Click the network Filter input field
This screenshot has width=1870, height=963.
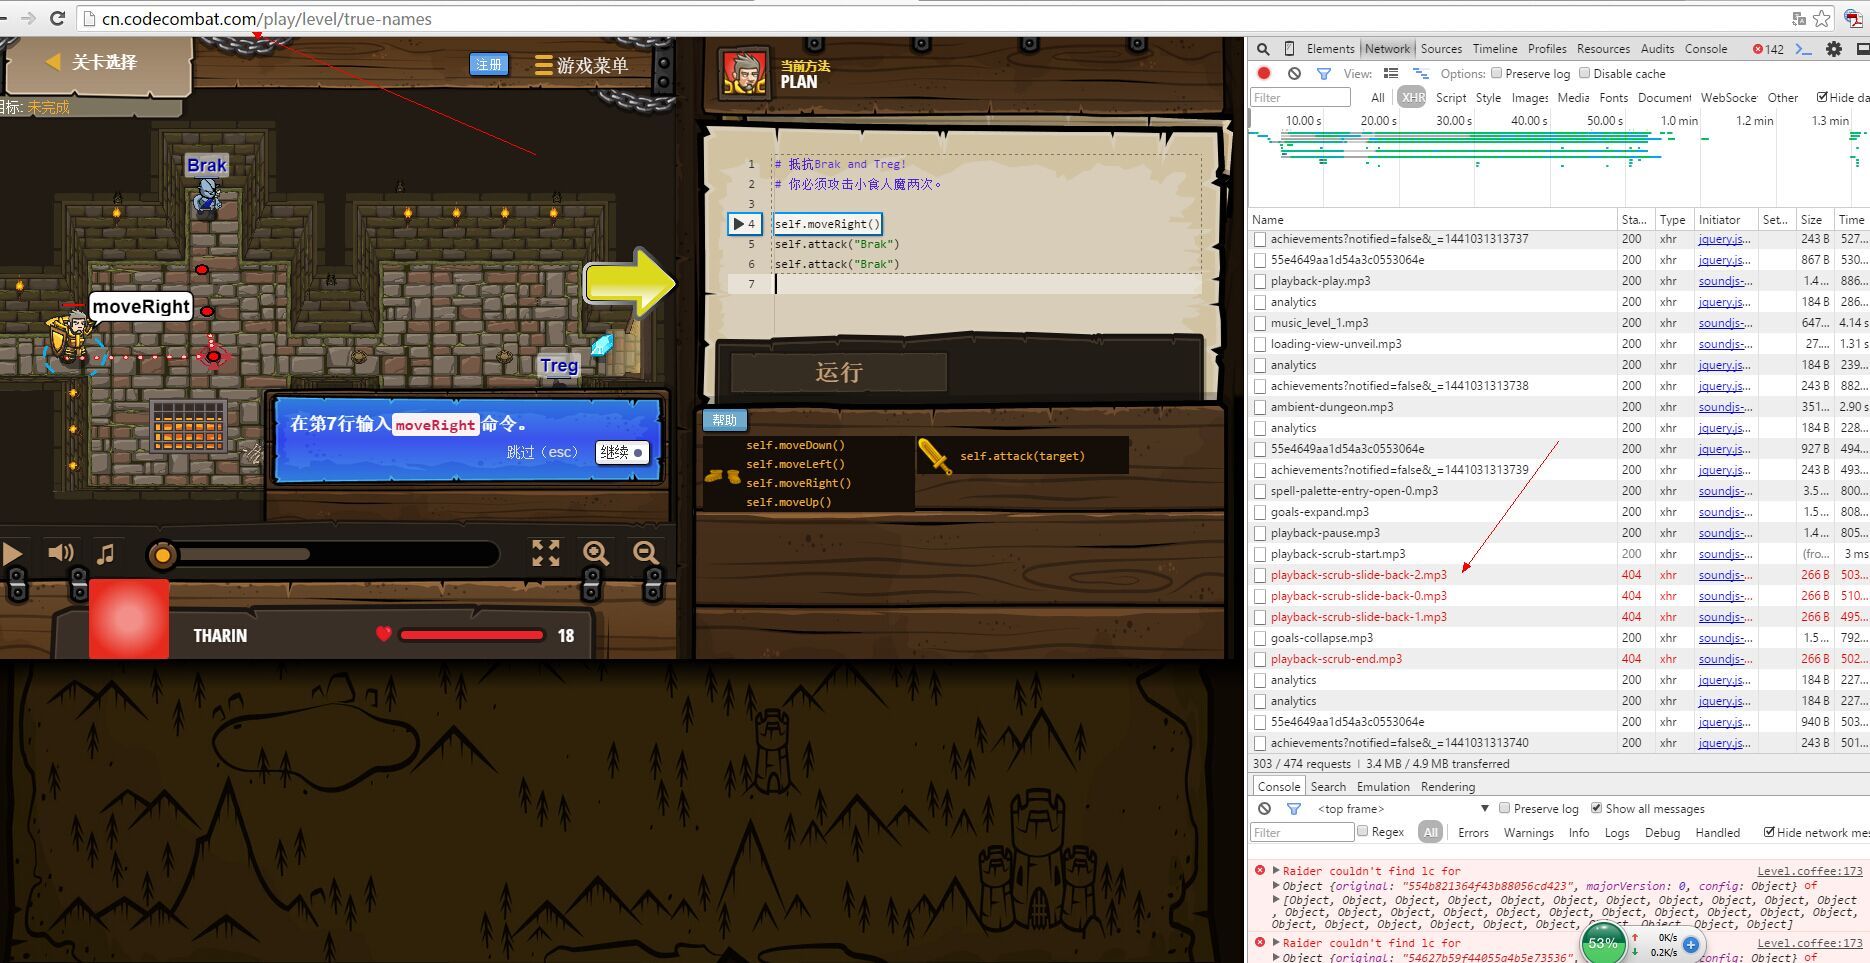pos(1300,97)
